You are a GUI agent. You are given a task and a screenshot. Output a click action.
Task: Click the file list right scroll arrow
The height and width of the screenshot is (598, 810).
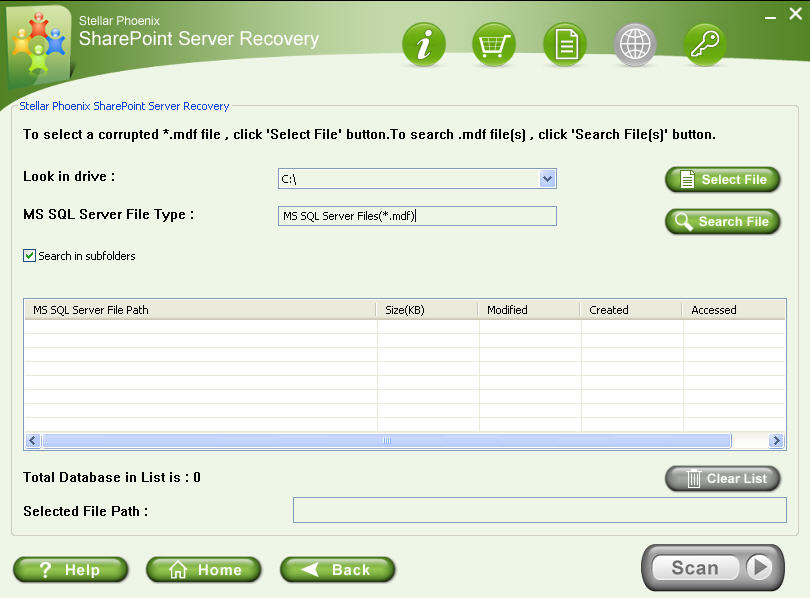click(x=776, y=440)
